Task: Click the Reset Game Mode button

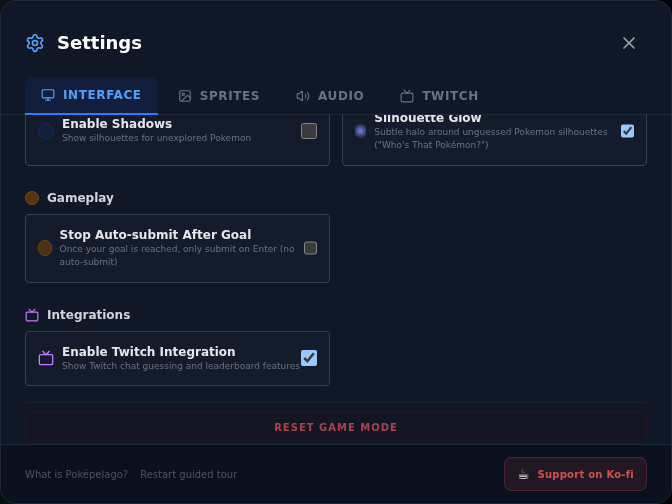Action: tap(336, 427)
